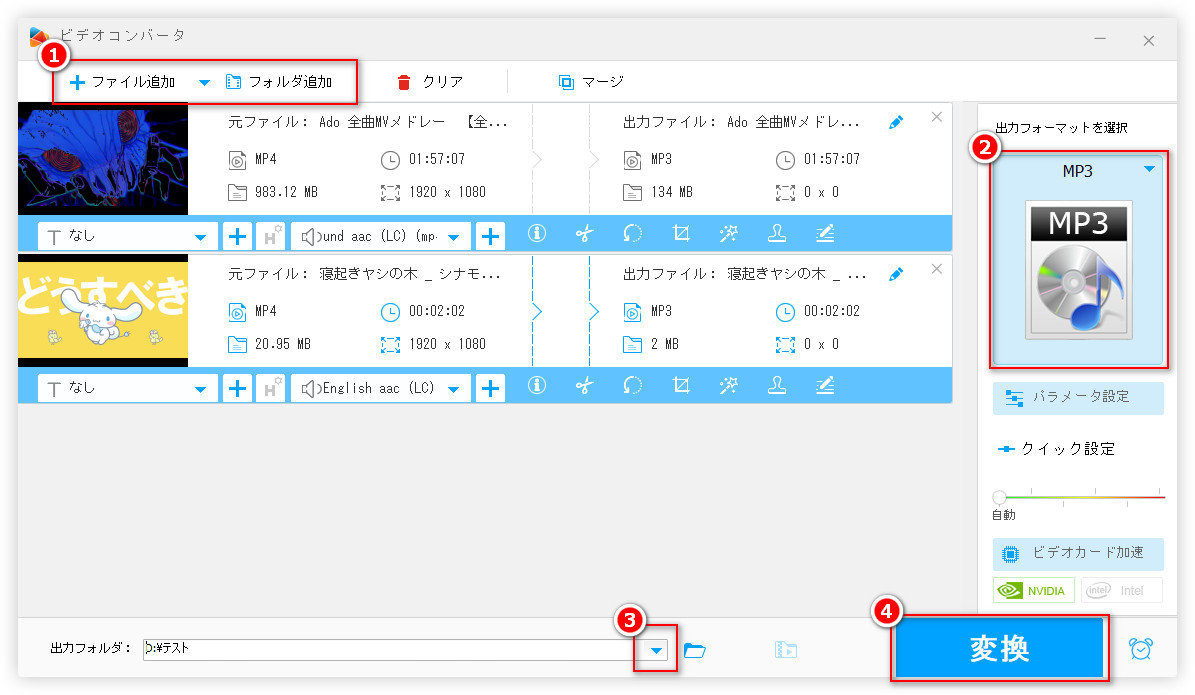The image size is (1195, 695).
Task: Apply effects with the magic wand icon
Action: pos(729,234)
